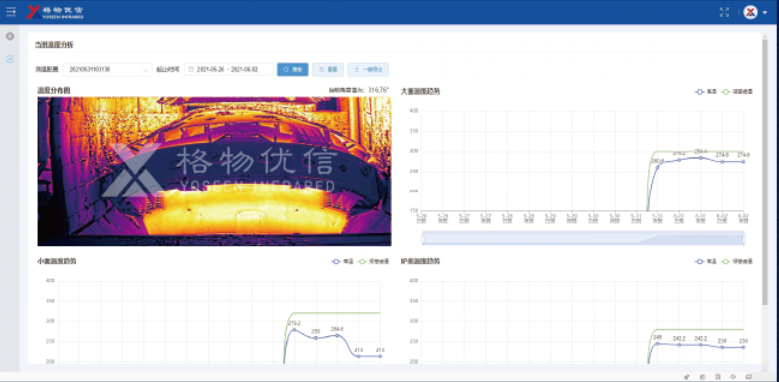The width and height of the screenshot is (779, 382).
Task: Click the Yoseen Infrared logo
Action: tap(55, 12)
